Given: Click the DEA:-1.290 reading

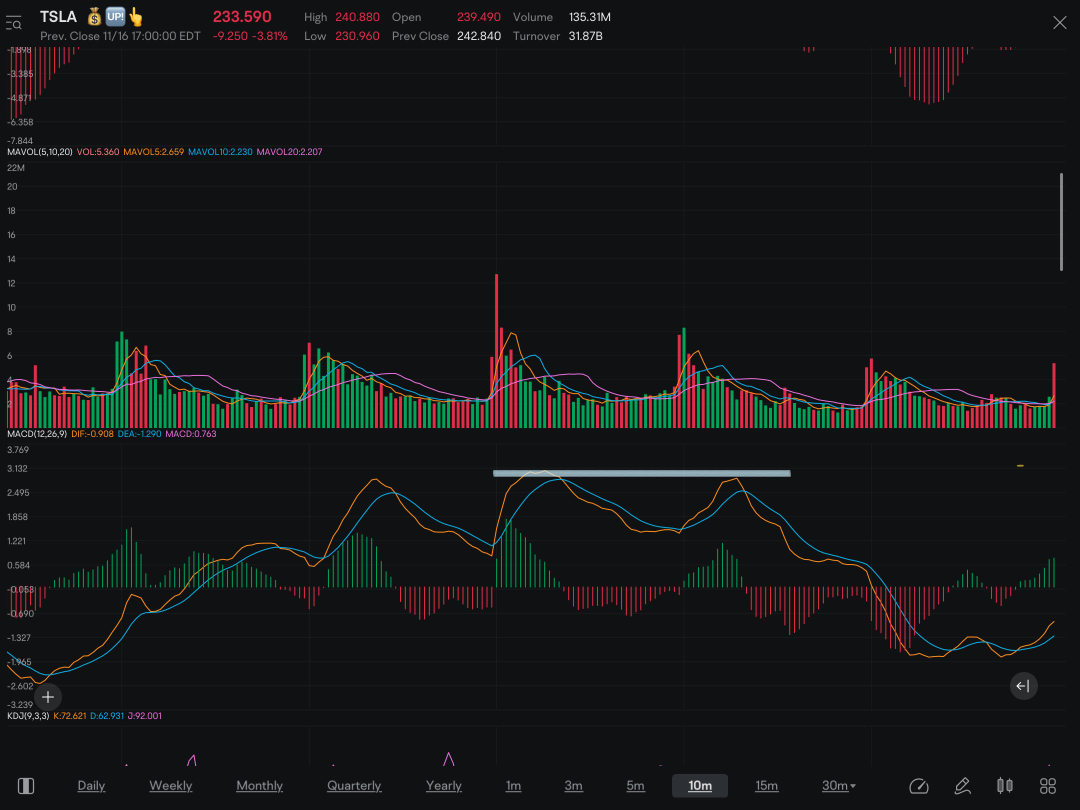Looking at the screenshot, I should pyautogui.click(x=139, y=434).
